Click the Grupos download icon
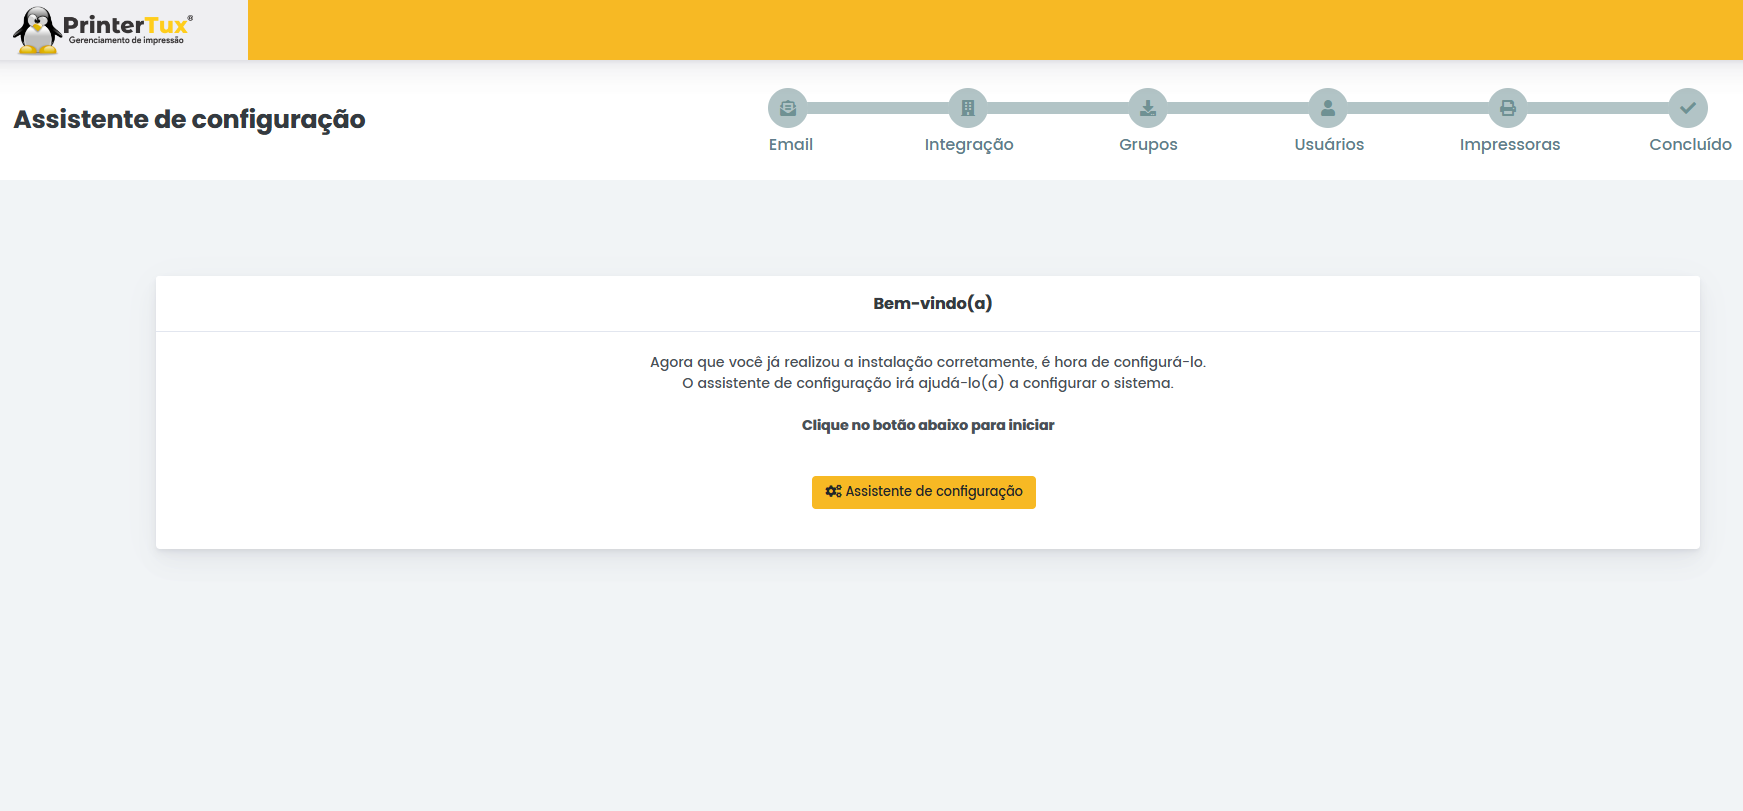The width and height of the screenshot is (1743, 811). click(1148, 108)
